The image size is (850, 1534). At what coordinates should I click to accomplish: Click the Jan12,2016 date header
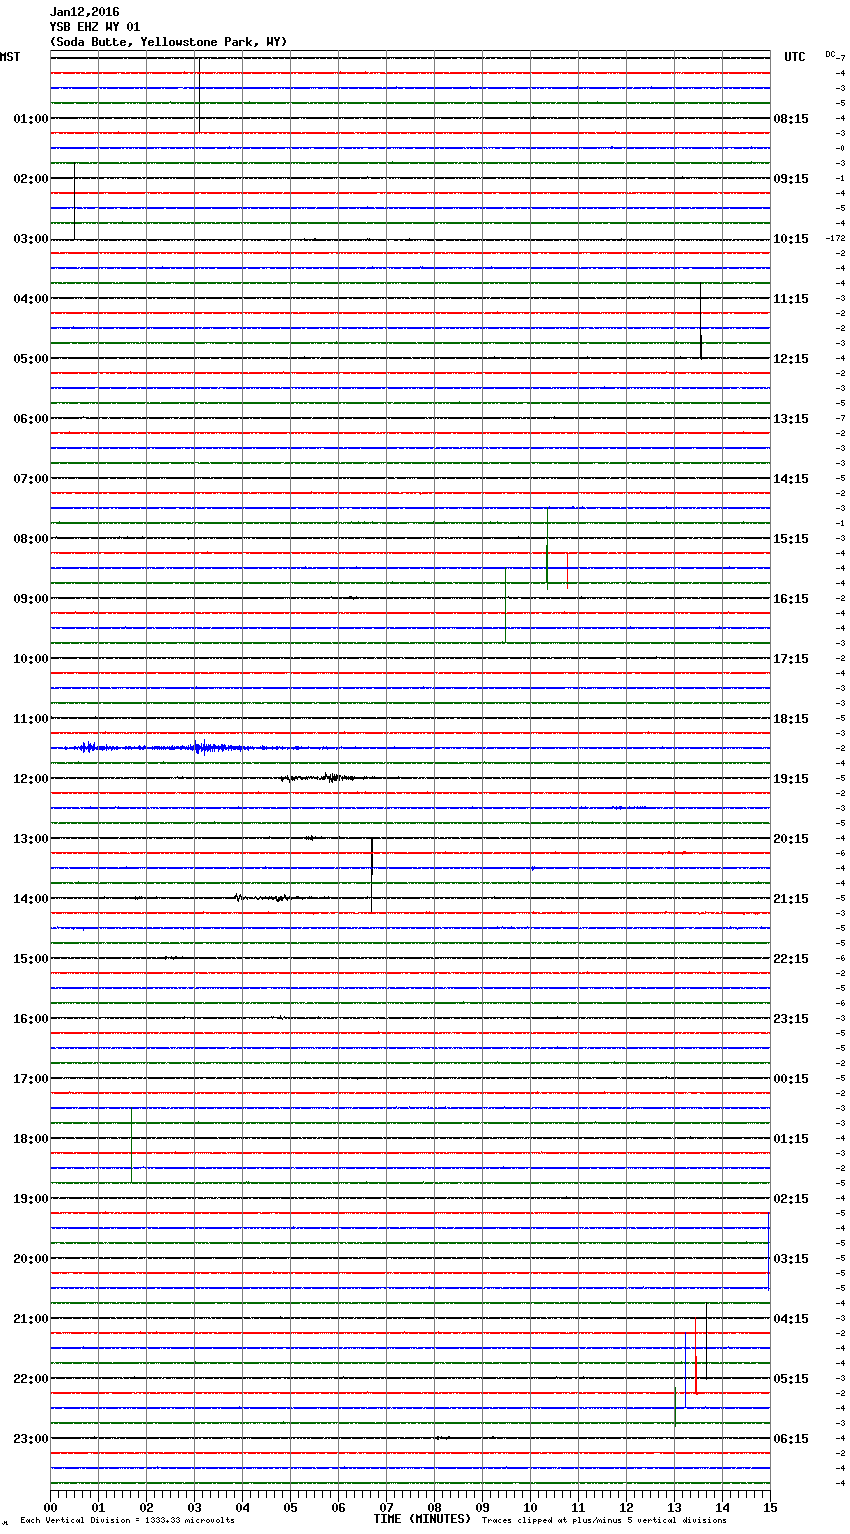(x=84, y=12)
